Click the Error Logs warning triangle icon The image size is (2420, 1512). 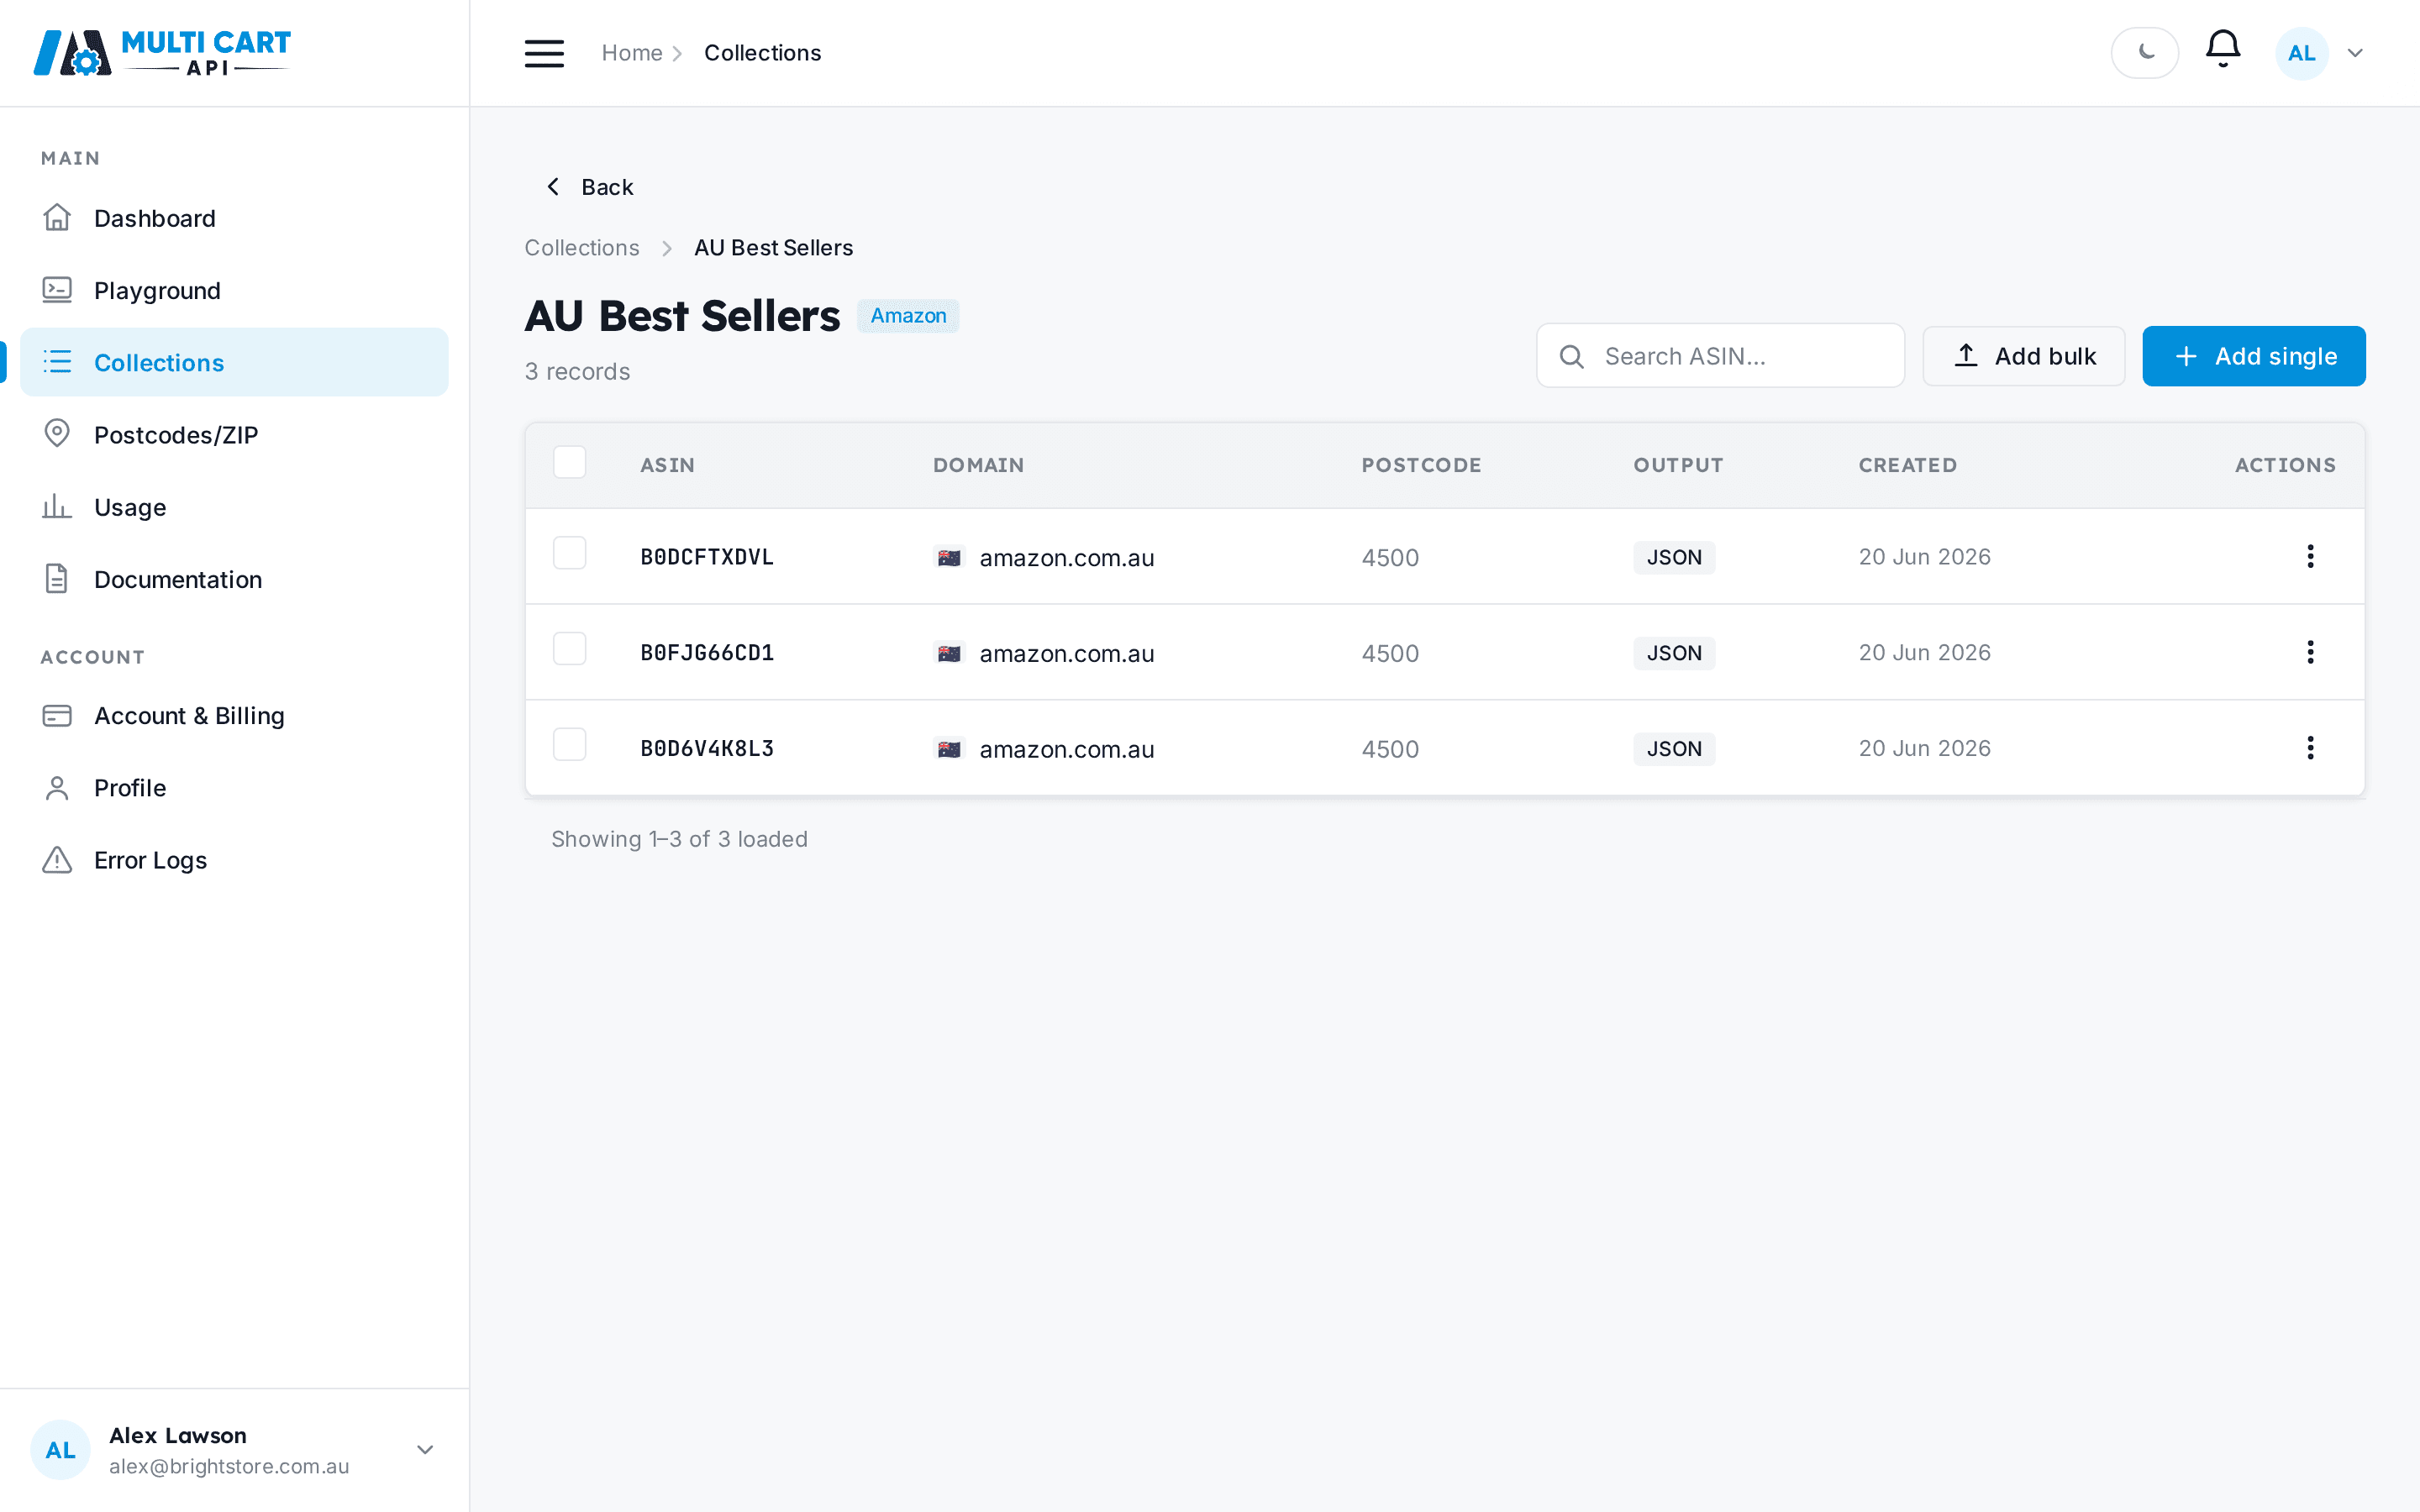point(57,860)
